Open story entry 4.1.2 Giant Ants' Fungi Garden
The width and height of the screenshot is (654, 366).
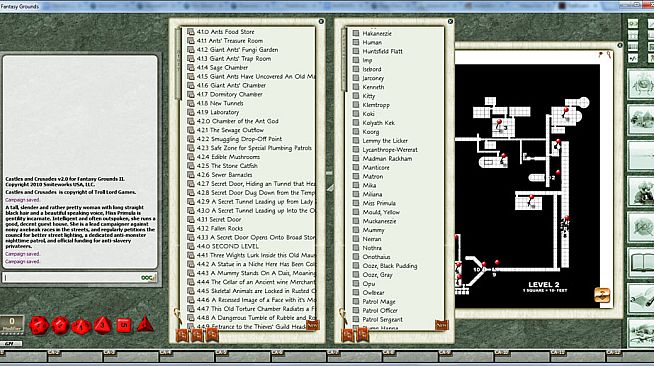pos(237,50)
